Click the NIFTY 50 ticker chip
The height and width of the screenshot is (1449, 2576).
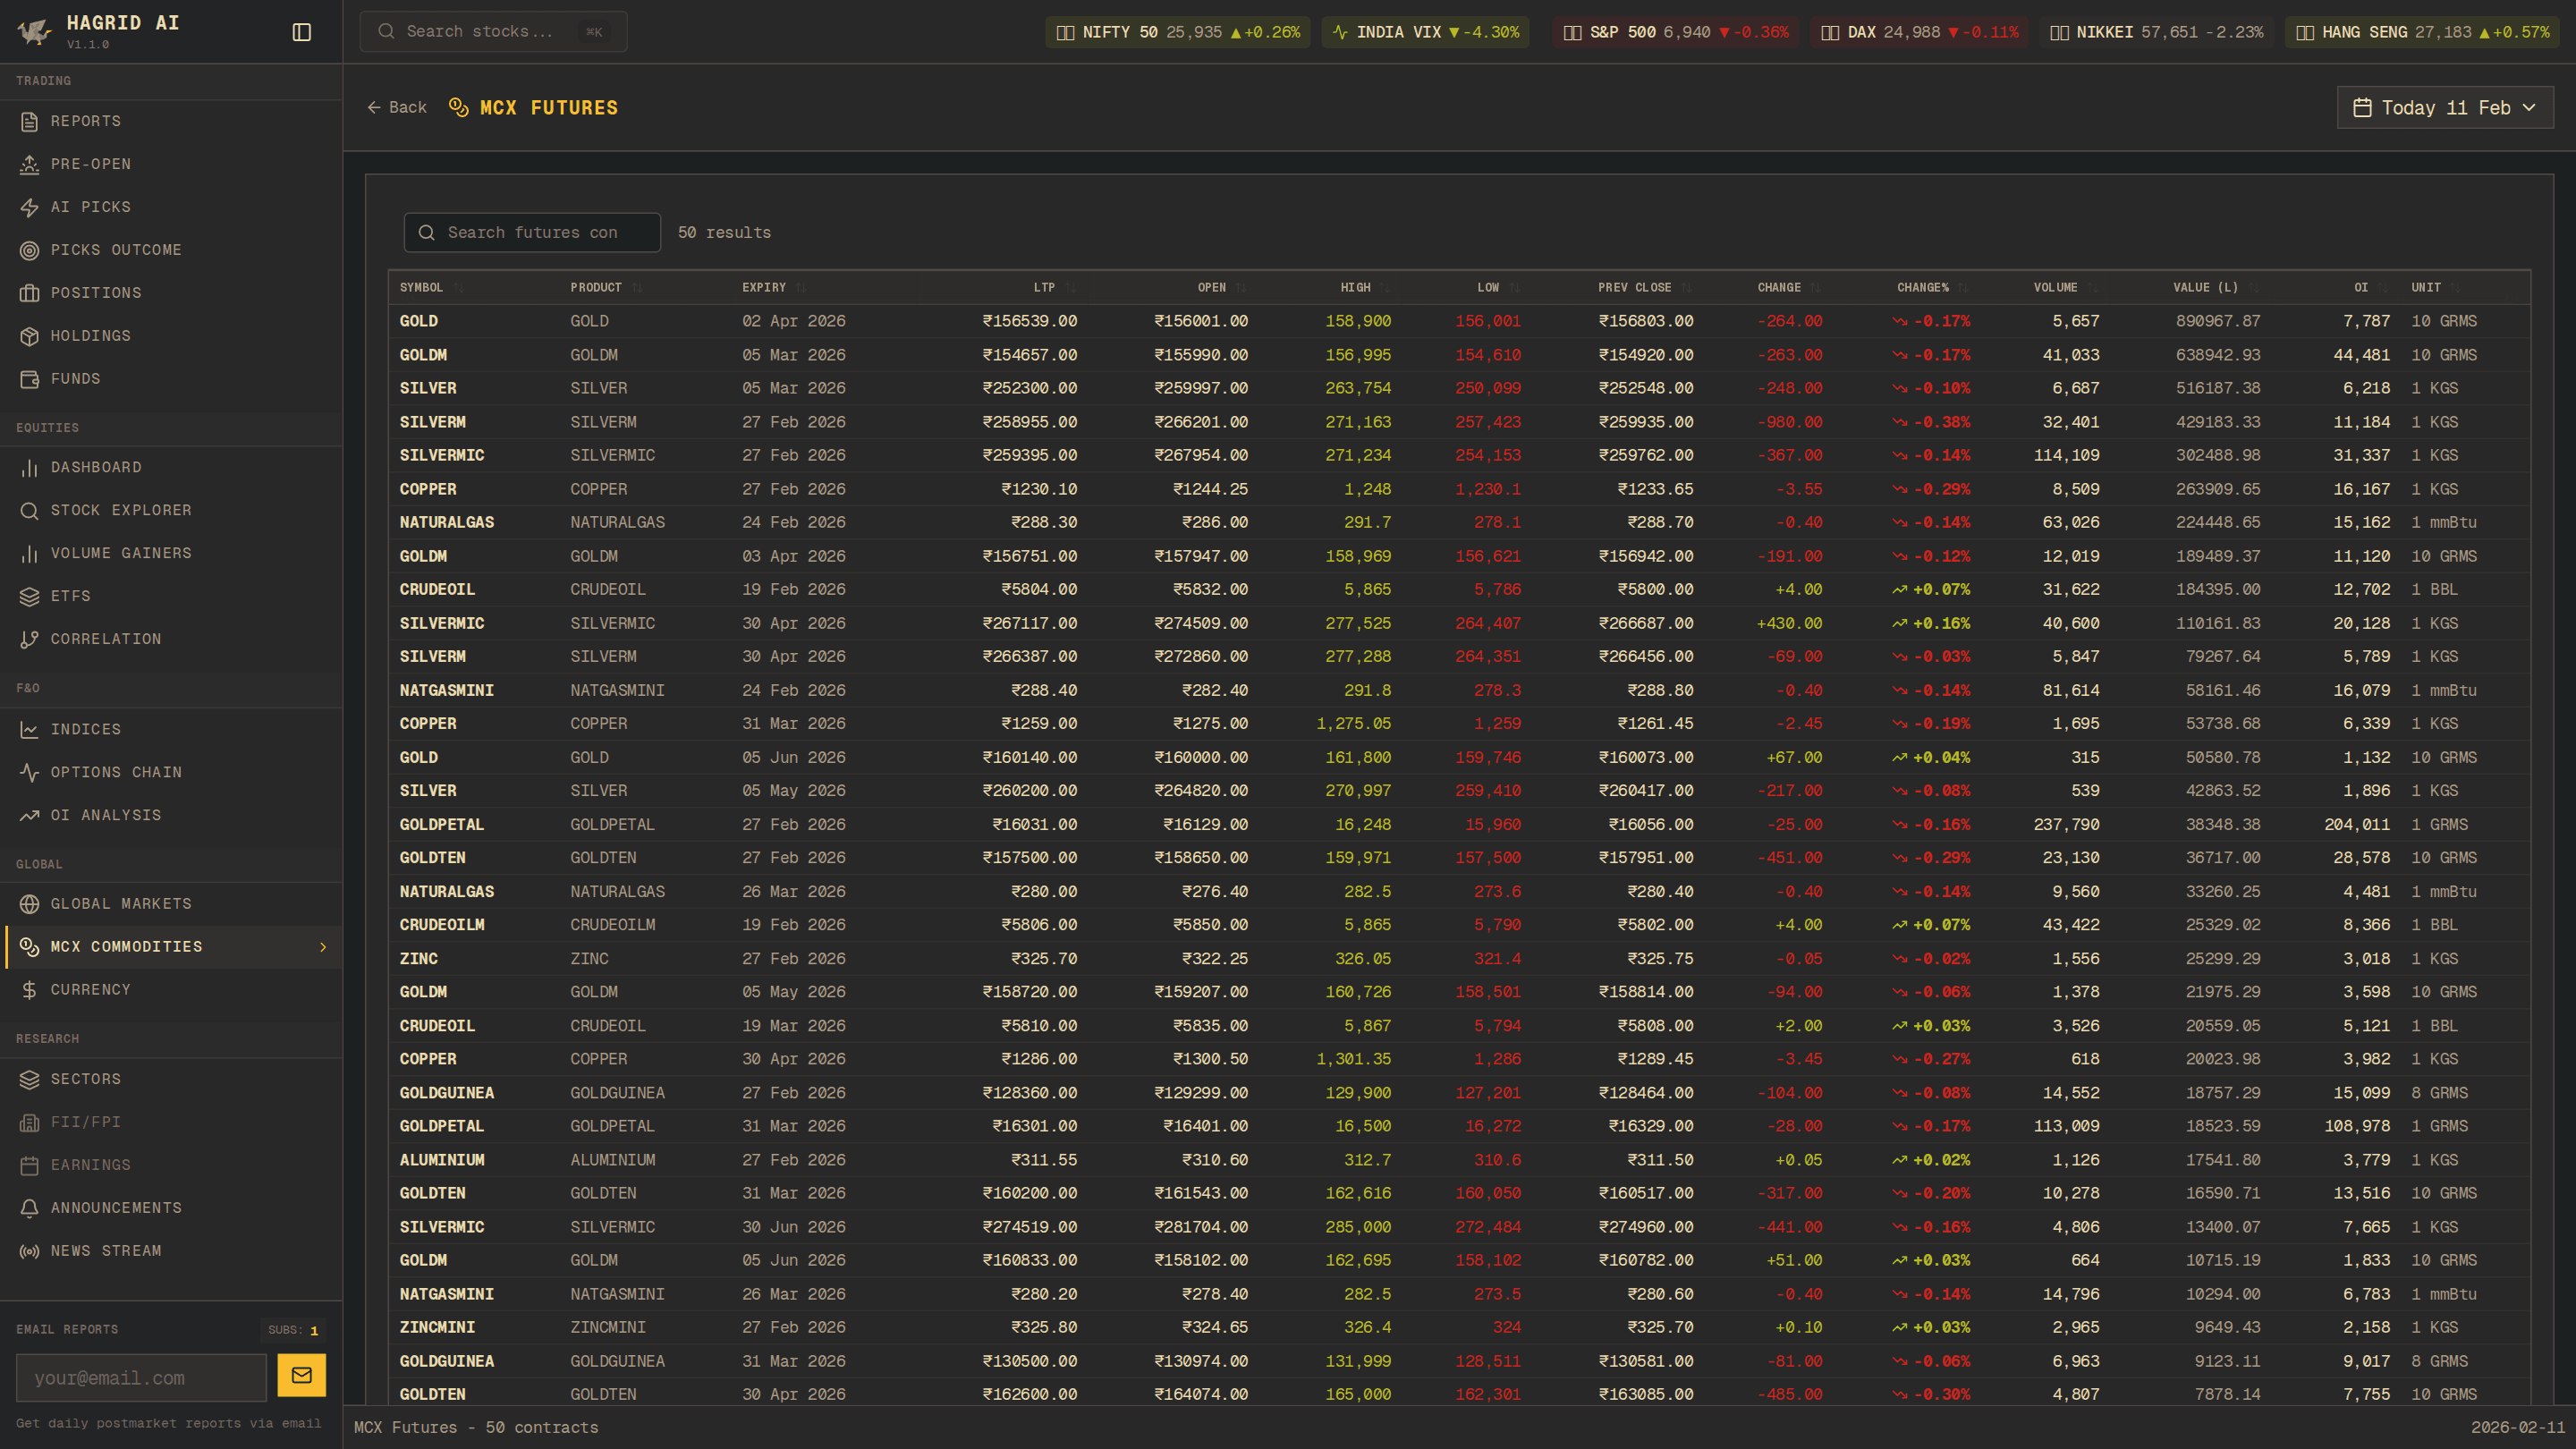[x=1177, y=32]
